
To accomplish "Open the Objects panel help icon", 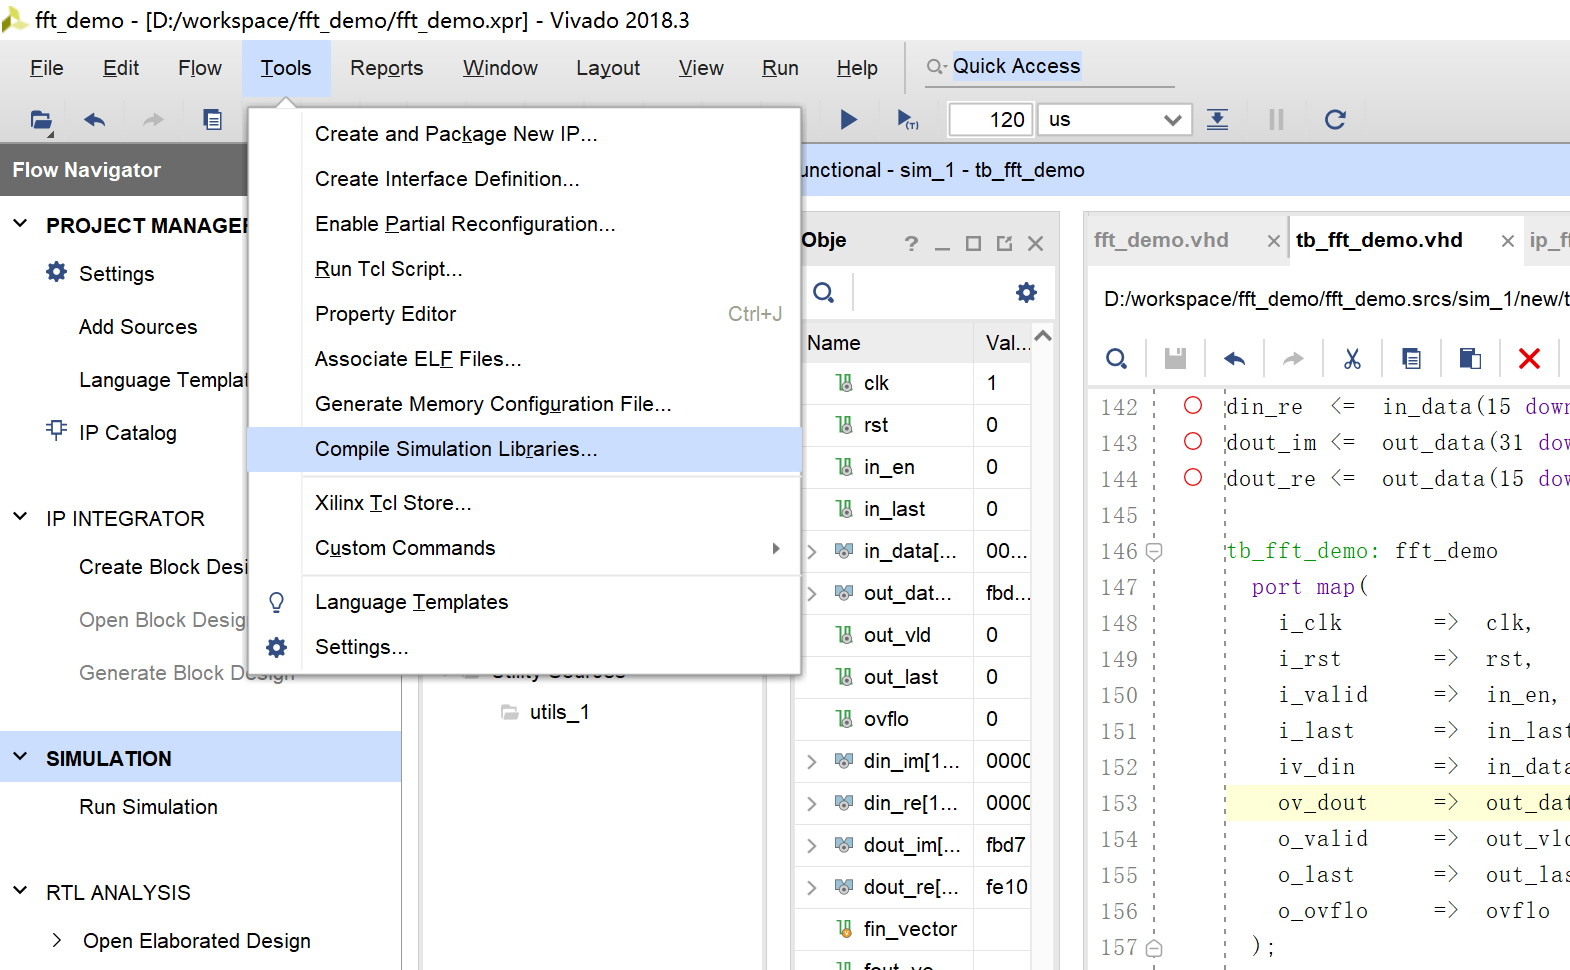I will pos(911,243).
